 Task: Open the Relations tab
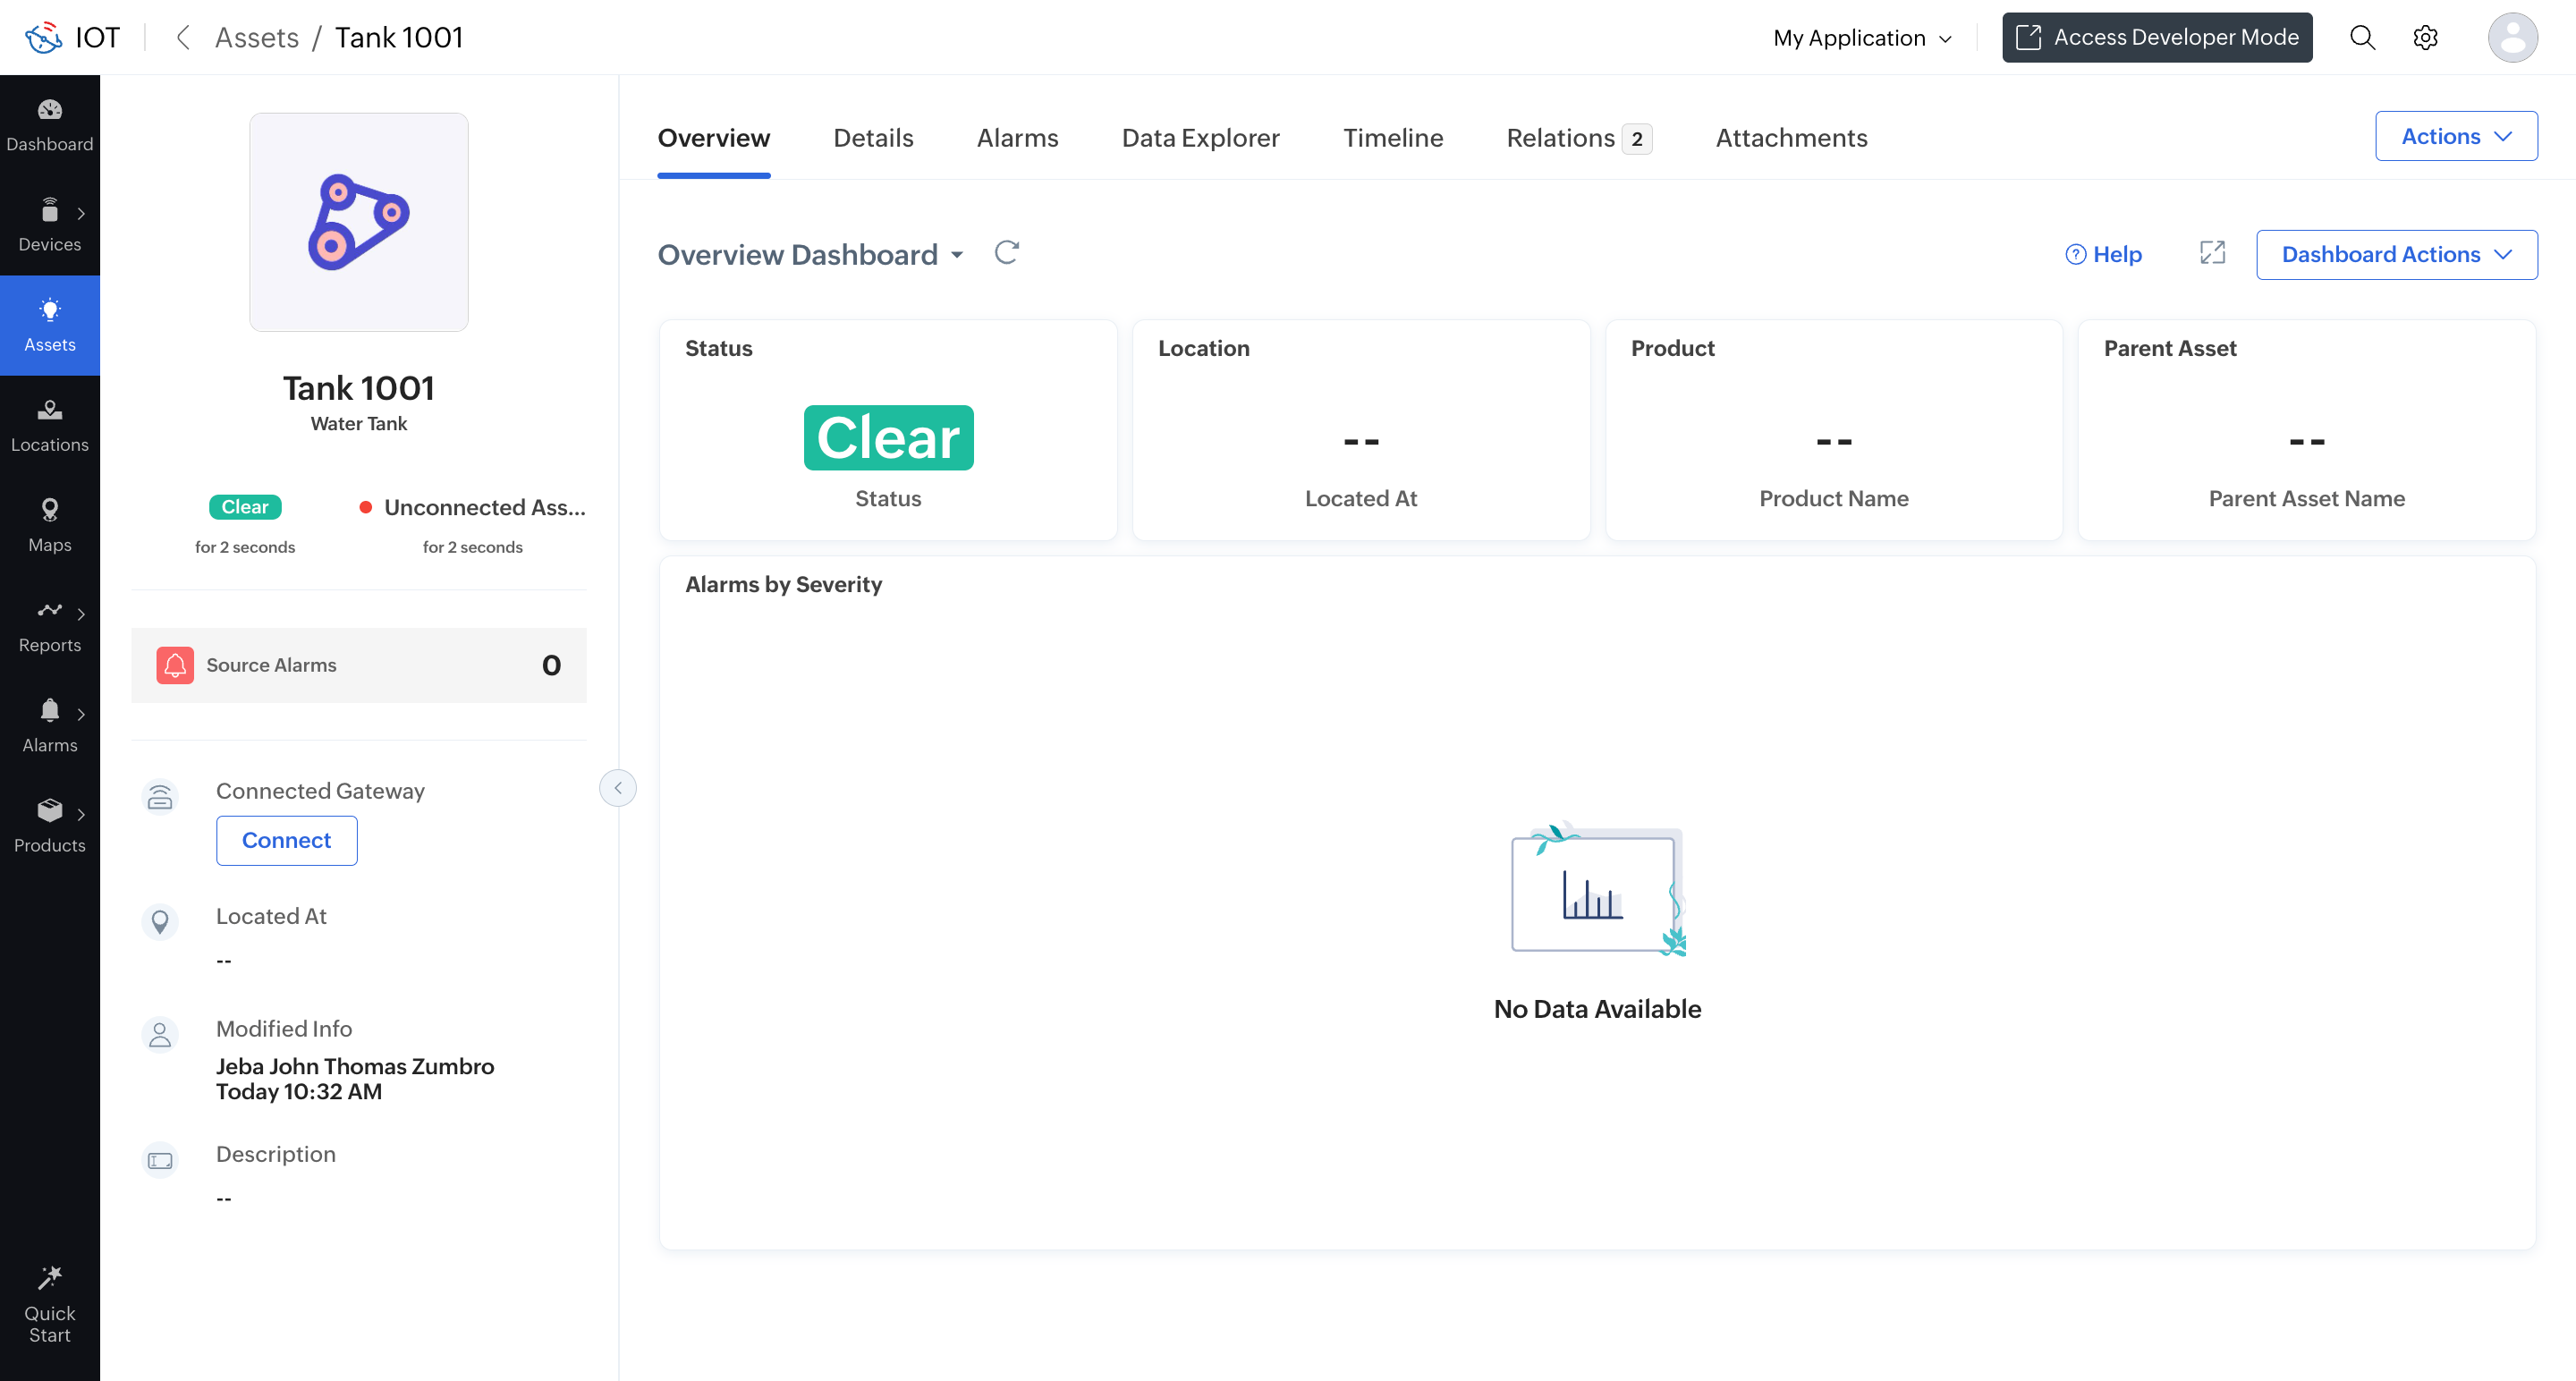1579,138
